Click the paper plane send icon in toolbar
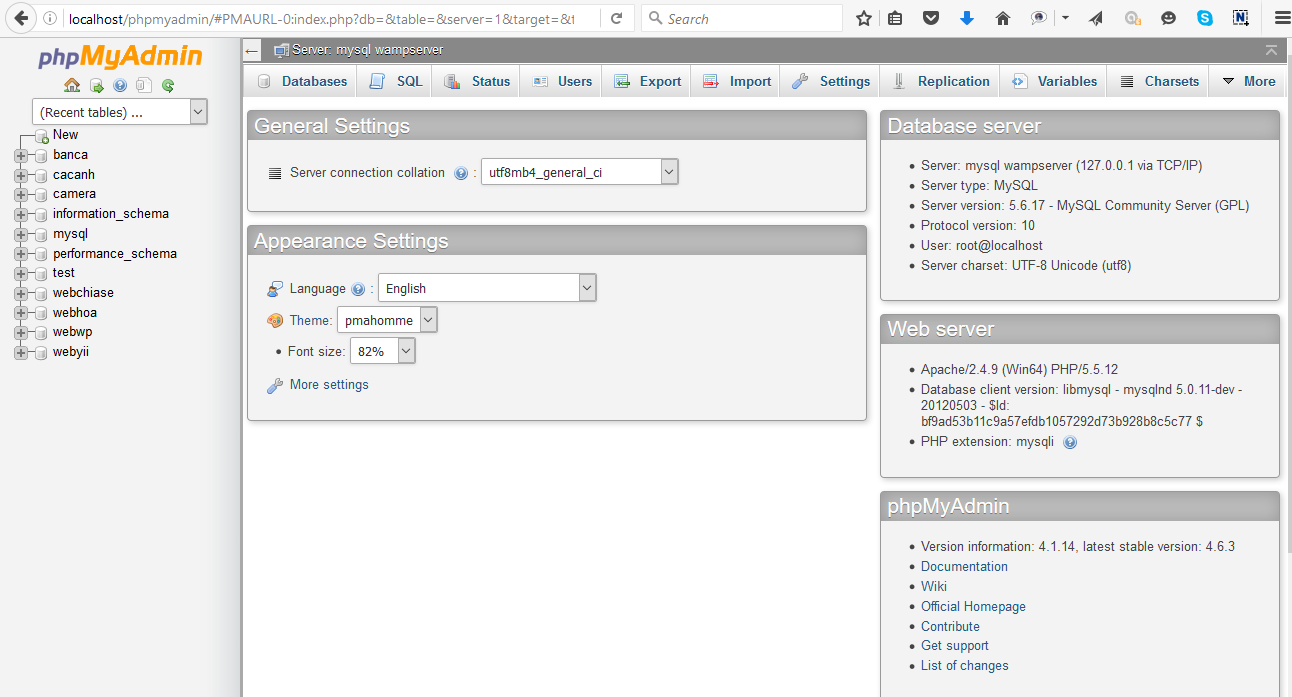This screenshot has height=697, width=1292. tap(1096, 18)
